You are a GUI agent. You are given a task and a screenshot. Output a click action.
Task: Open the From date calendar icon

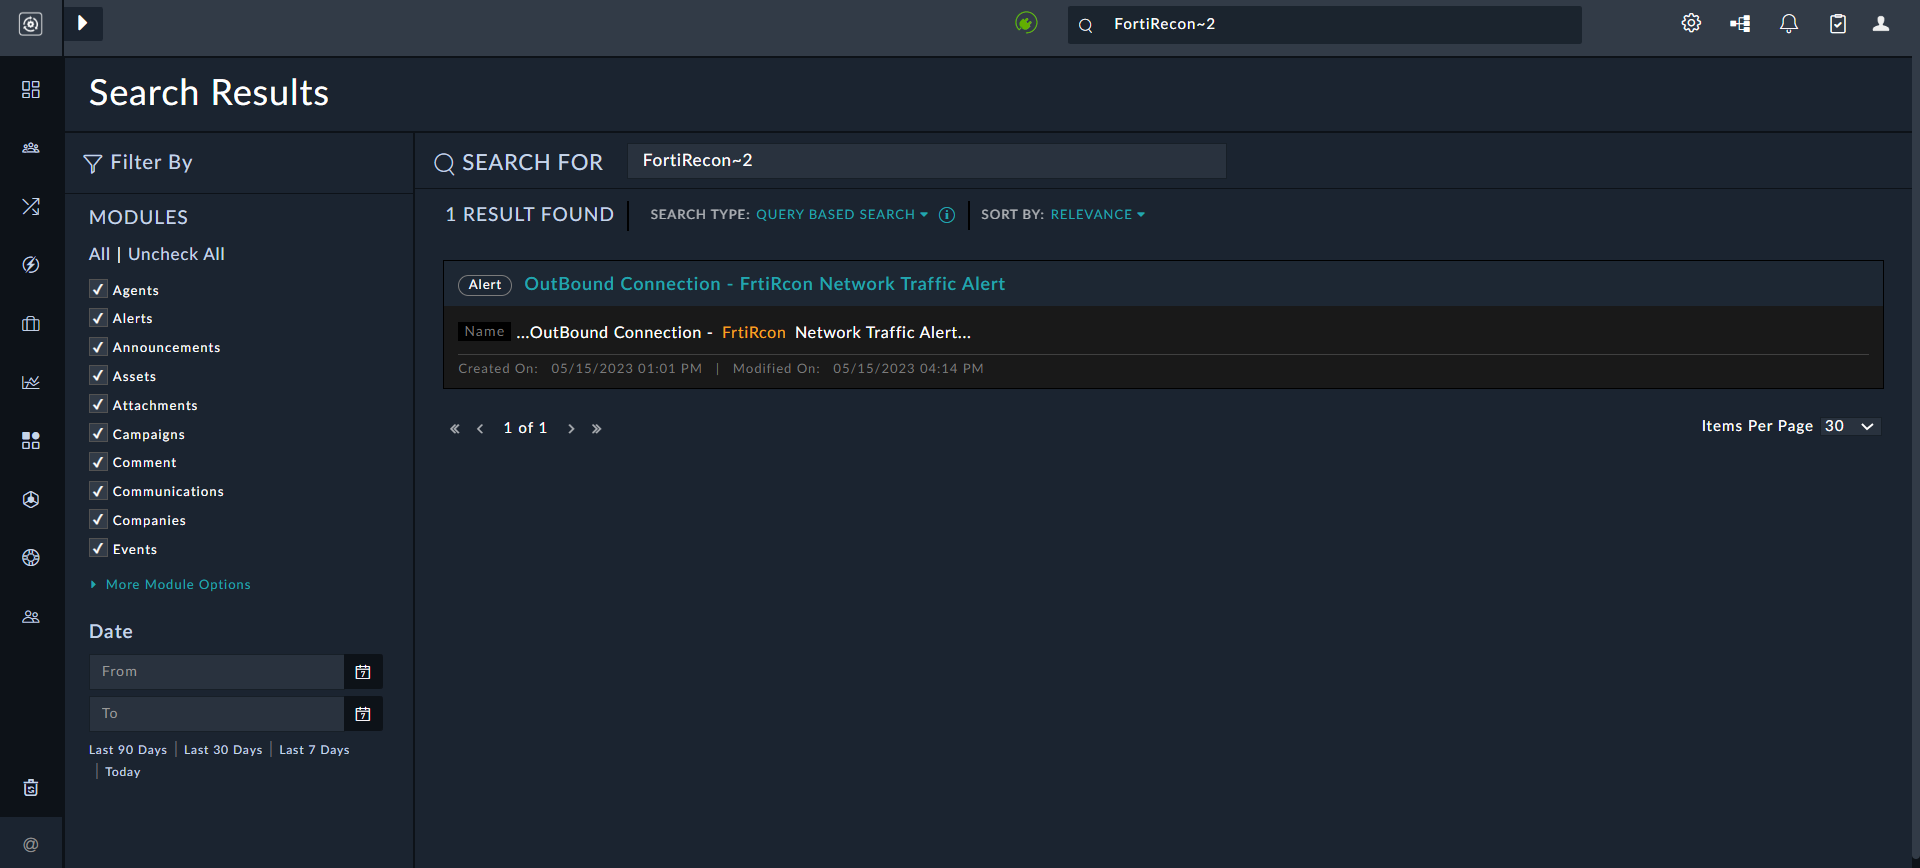point(363,672)
